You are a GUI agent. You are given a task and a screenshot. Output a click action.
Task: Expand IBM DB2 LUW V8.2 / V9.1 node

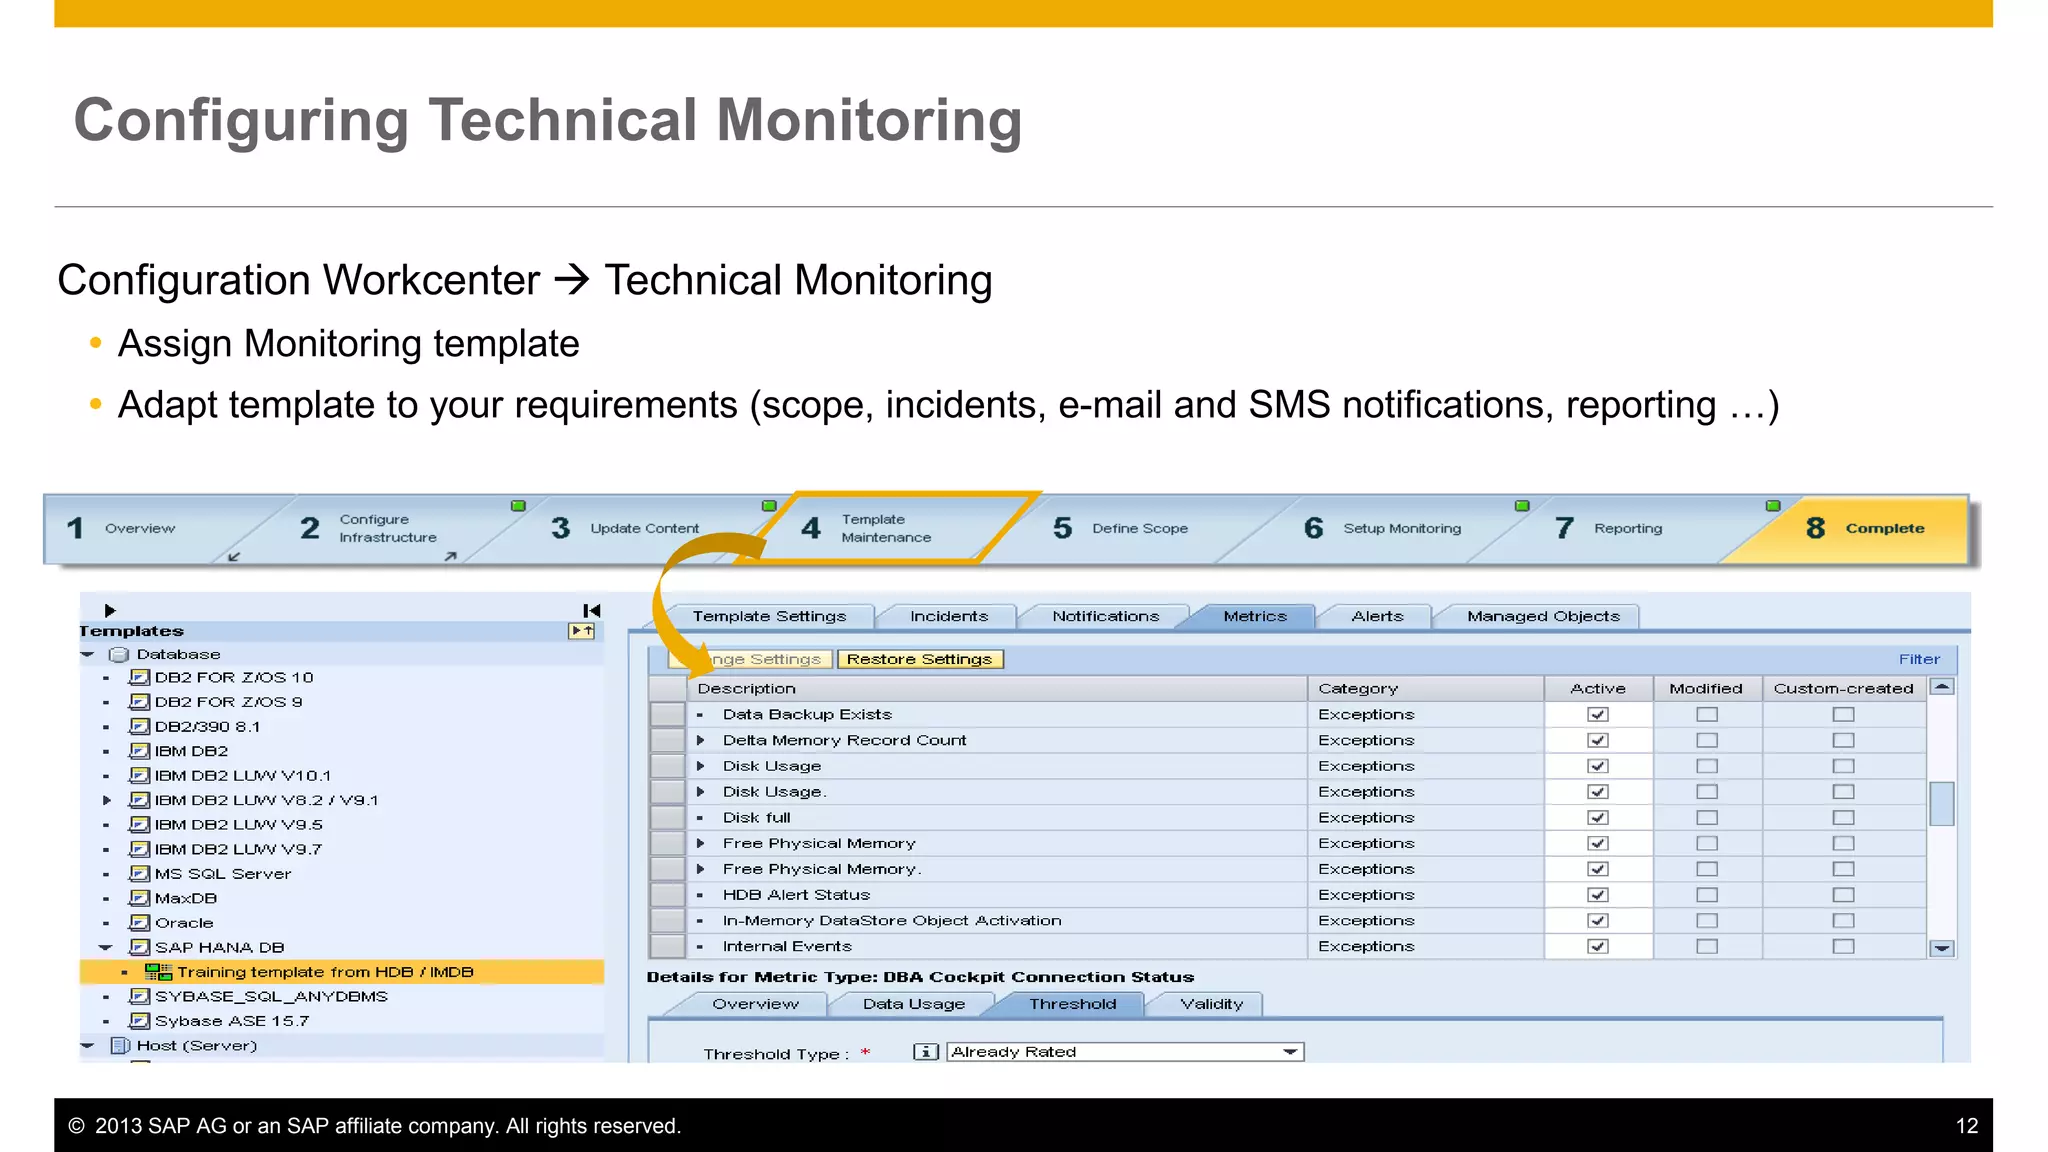[107, 800]
